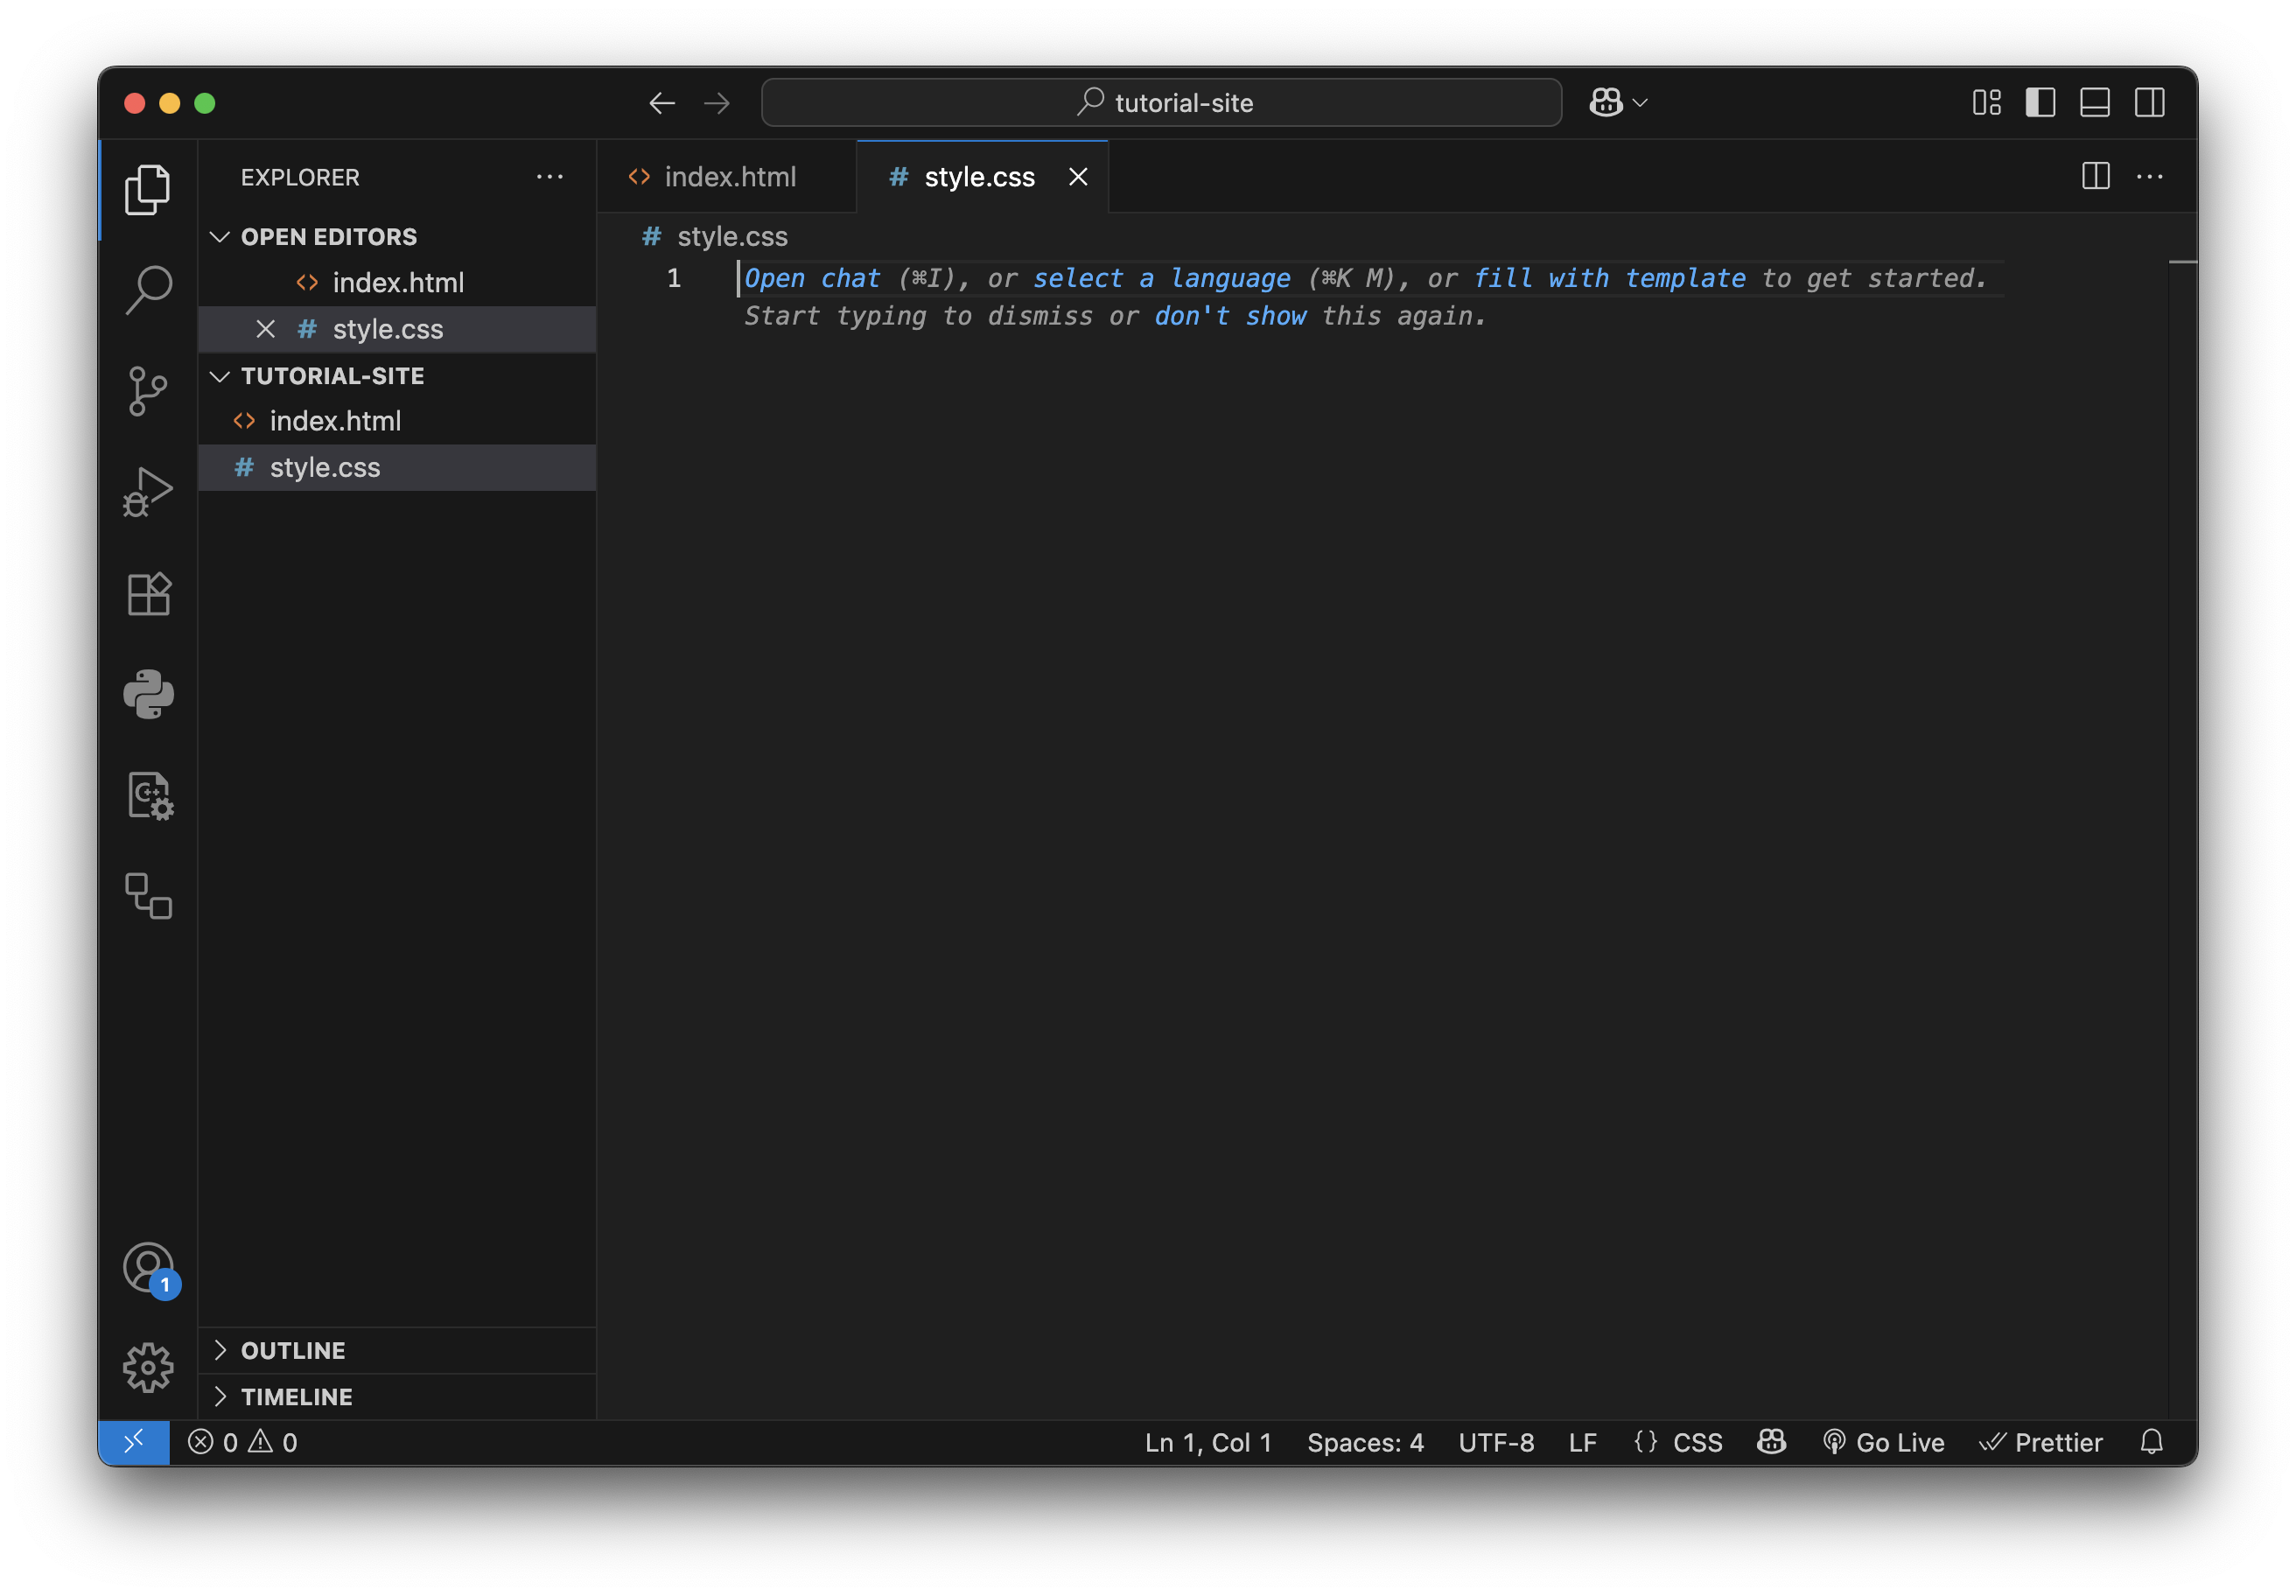Screen dimensions: 2296x1596
Task: Open the Run and Debug view
Action: (x=148, y=492)
